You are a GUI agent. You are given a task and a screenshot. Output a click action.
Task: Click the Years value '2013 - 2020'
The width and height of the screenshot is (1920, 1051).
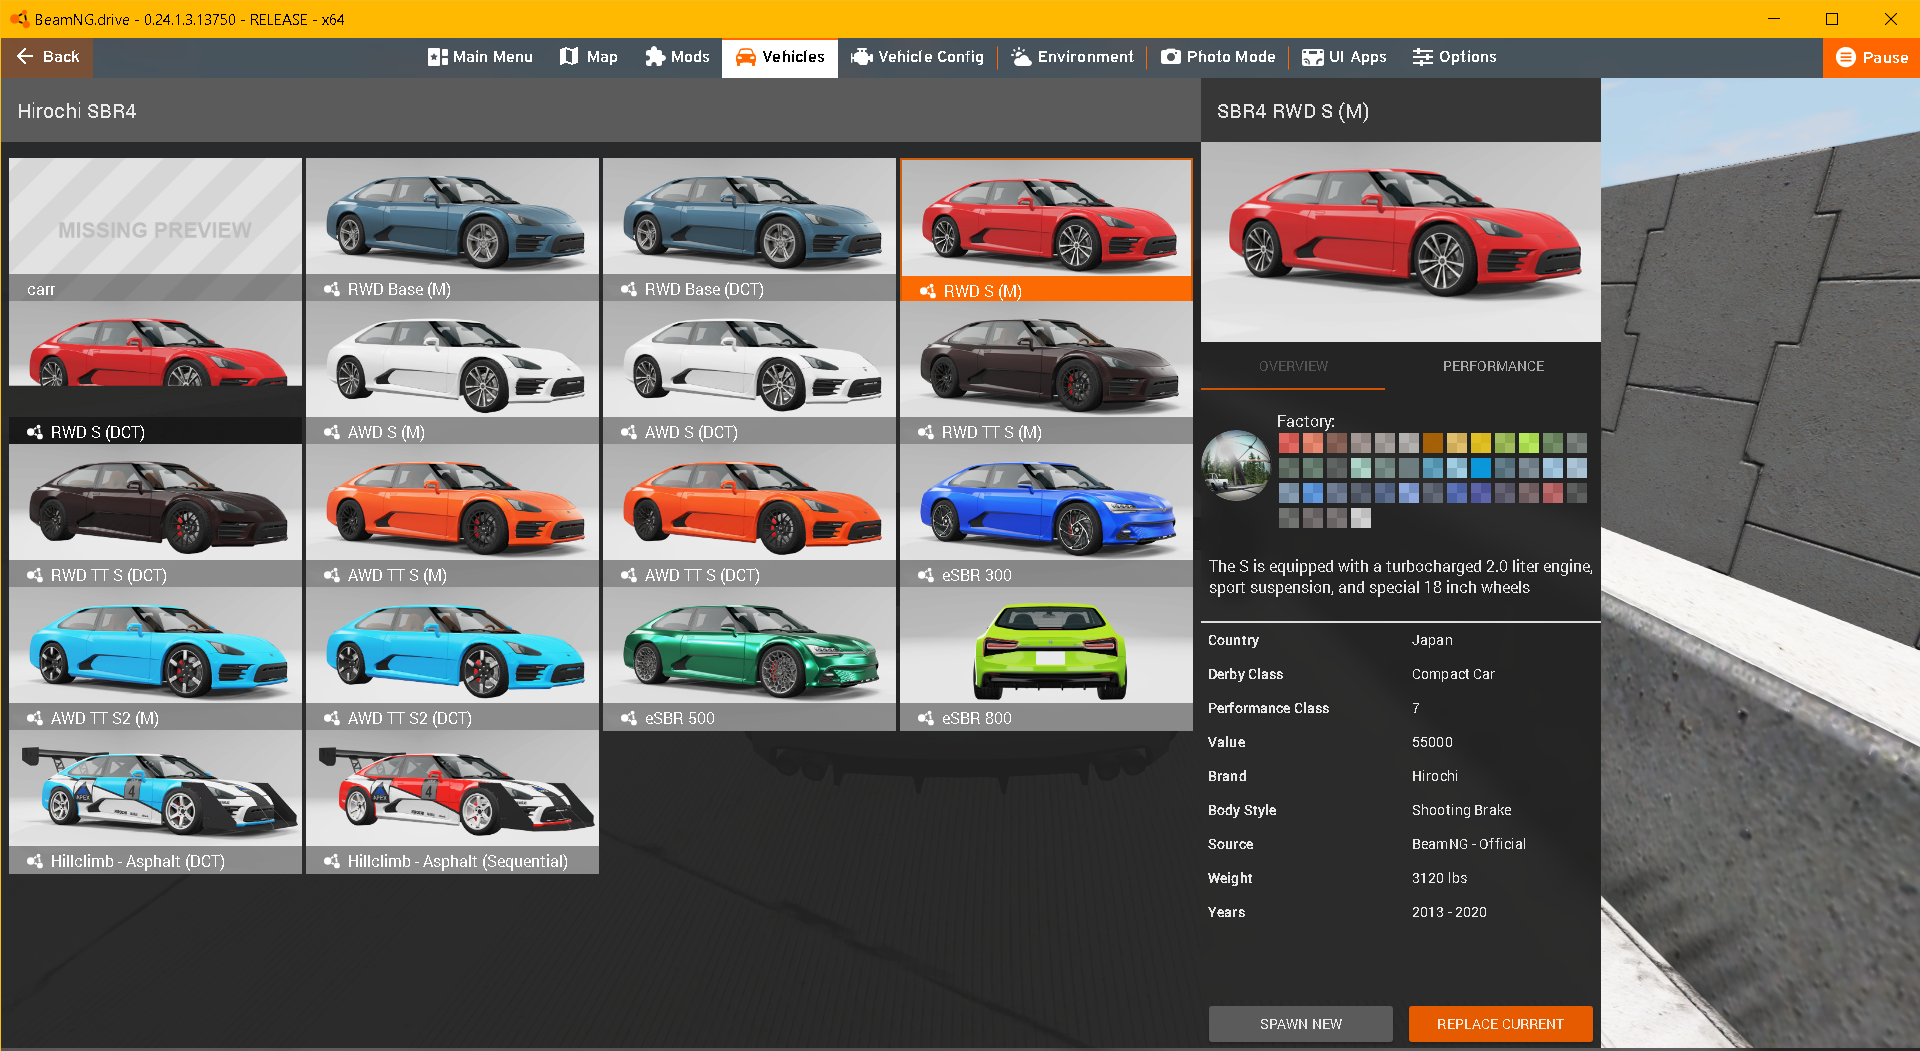pos(1449,912)
